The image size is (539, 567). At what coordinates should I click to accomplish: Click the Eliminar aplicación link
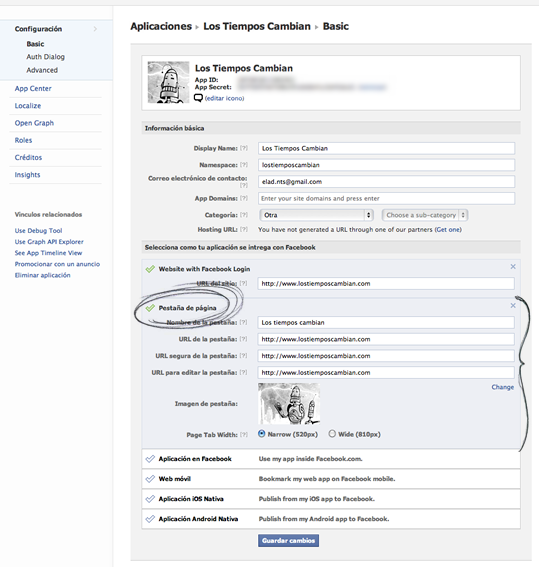[42, 275]
